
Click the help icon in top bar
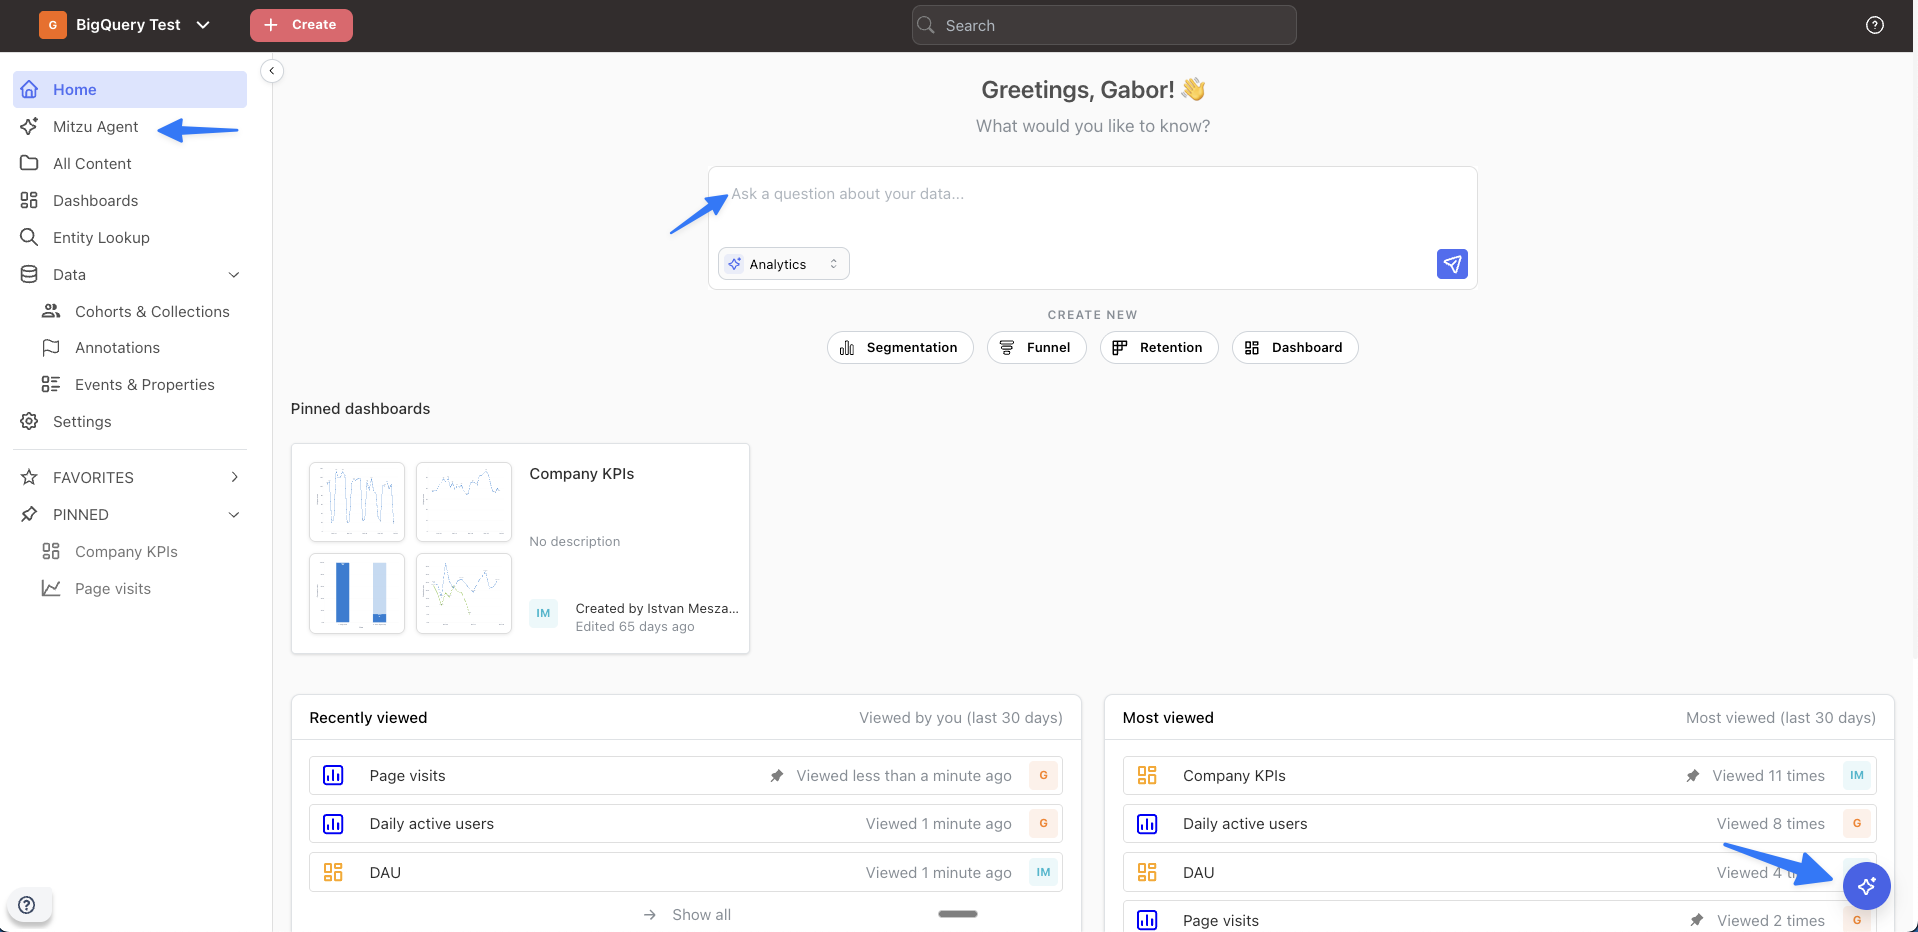click(1875, 25)
